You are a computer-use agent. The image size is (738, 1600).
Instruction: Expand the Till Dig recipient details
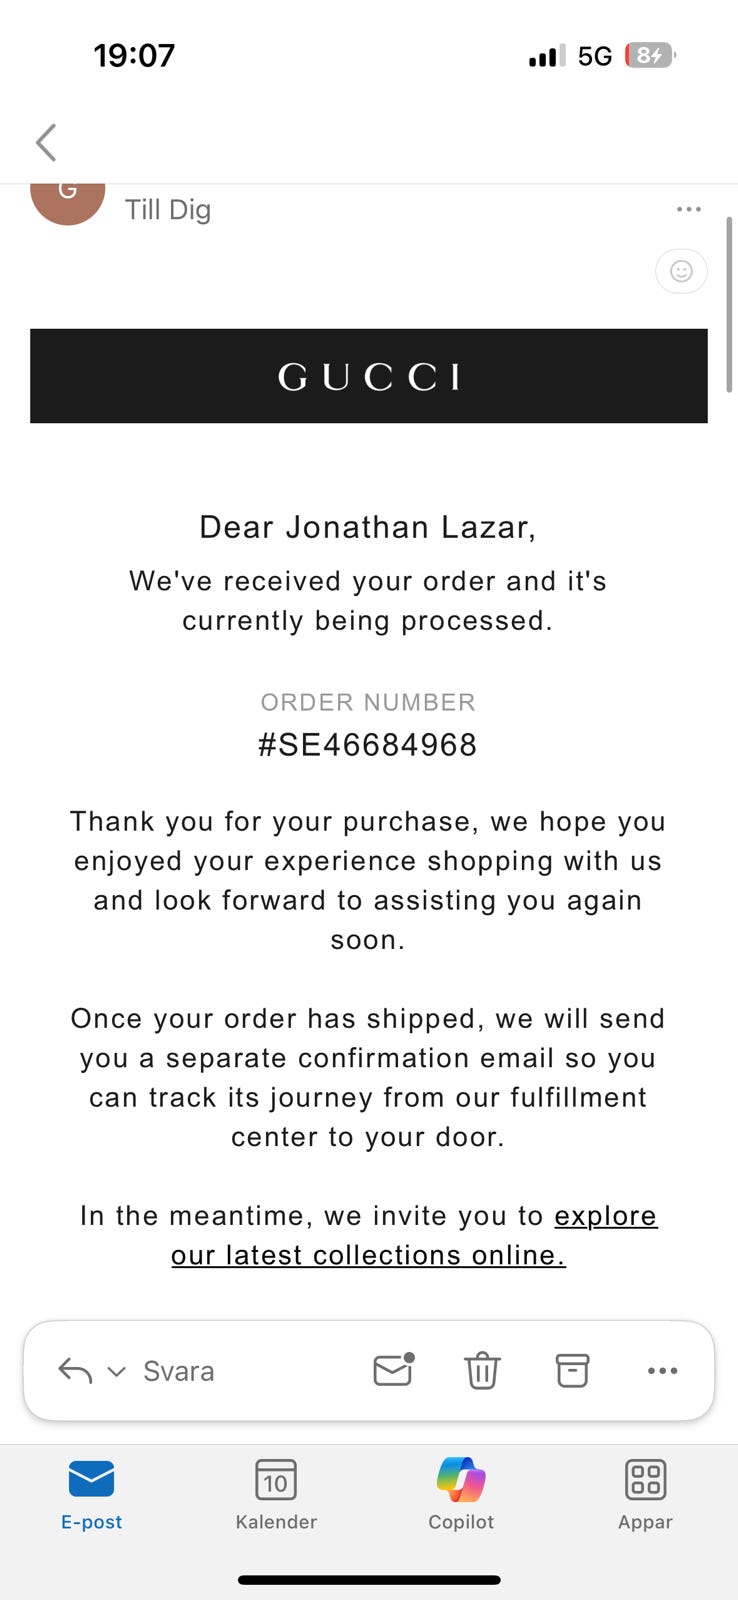tap(168, 210)
